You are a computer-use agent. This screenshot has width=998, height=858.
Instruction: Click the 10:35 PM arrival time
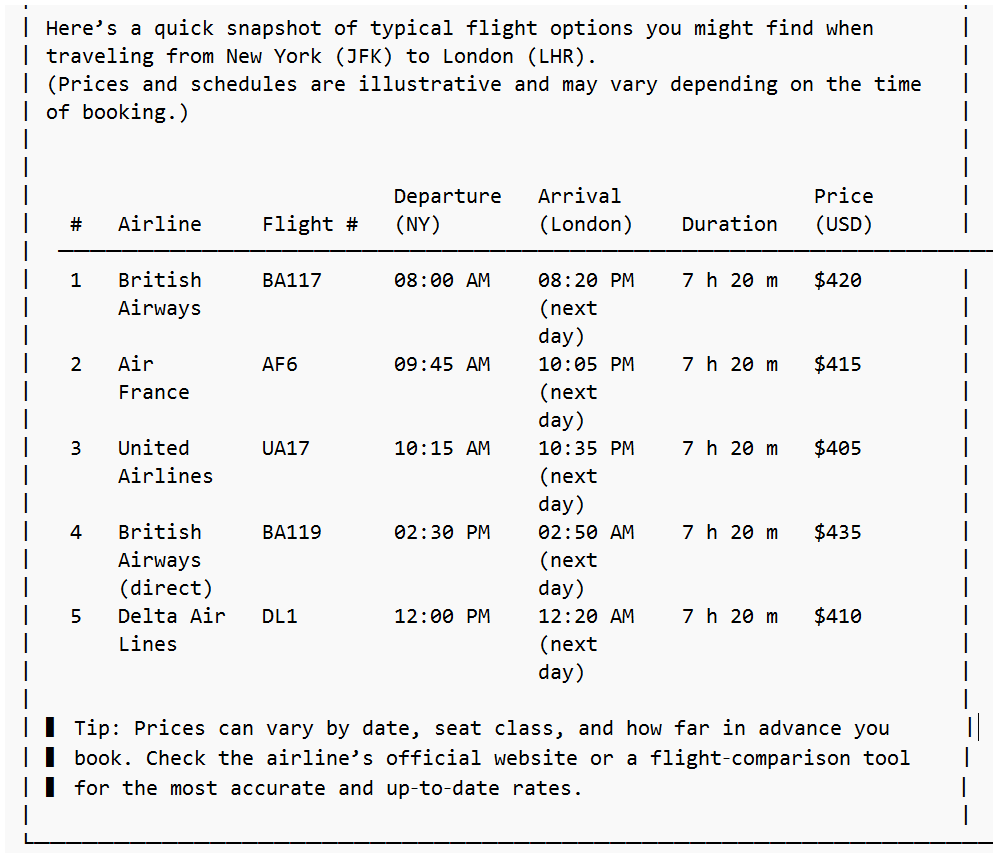(x=586, y=448)
